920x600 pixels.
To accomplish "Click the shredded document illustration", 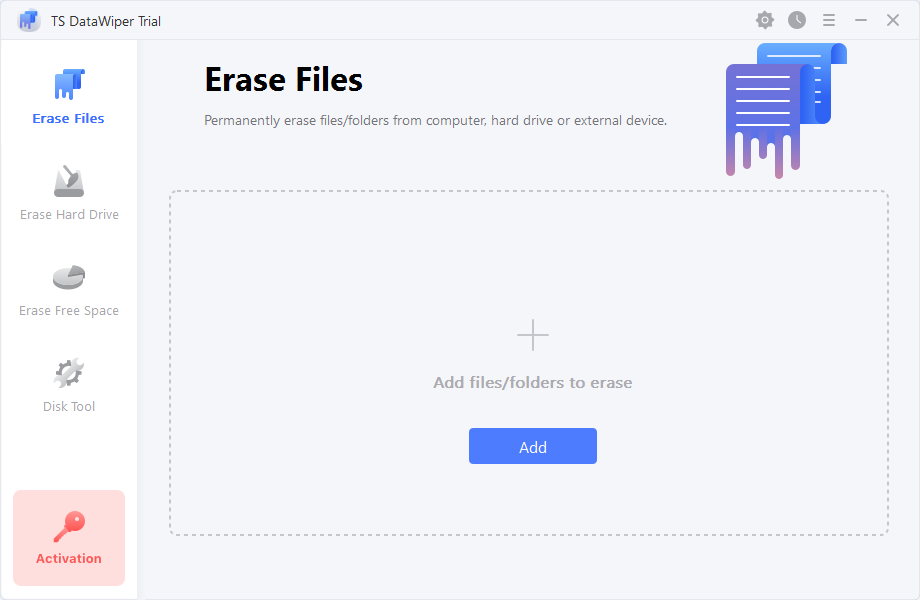I will [x=785, y=110].
